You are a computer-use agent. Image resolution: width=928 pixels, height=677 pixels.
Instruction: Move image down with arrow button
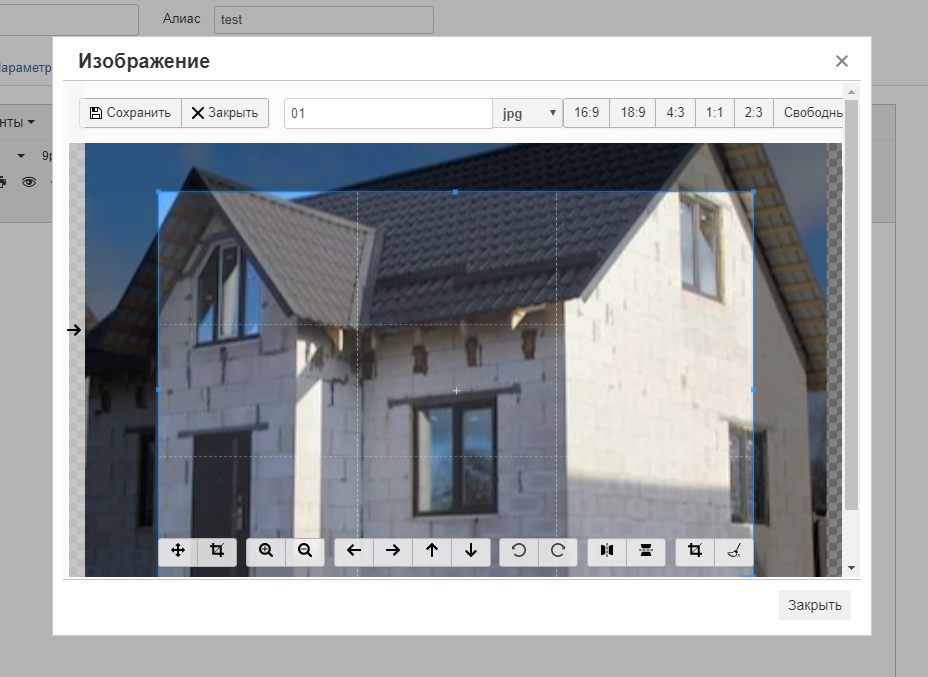pyautogui.click(x=471, y=551)
